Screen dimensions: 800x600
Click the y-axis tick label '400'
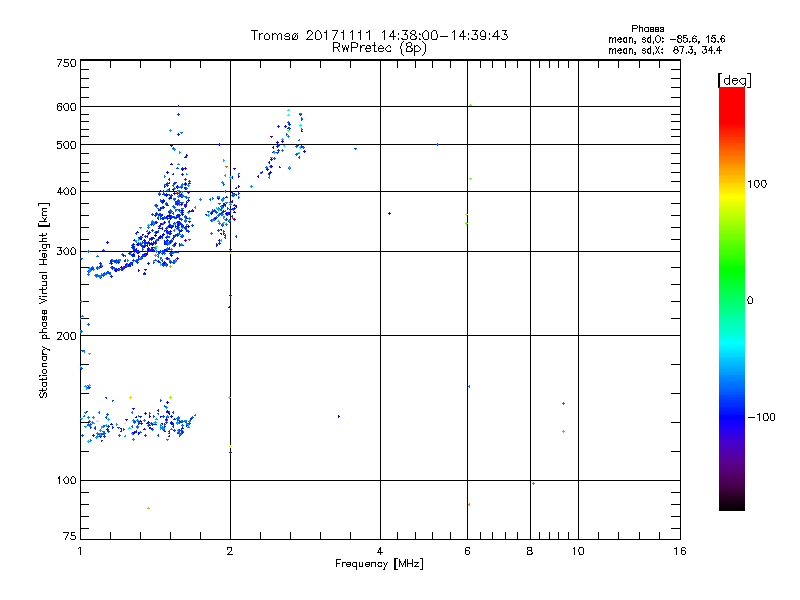(66, 192)
